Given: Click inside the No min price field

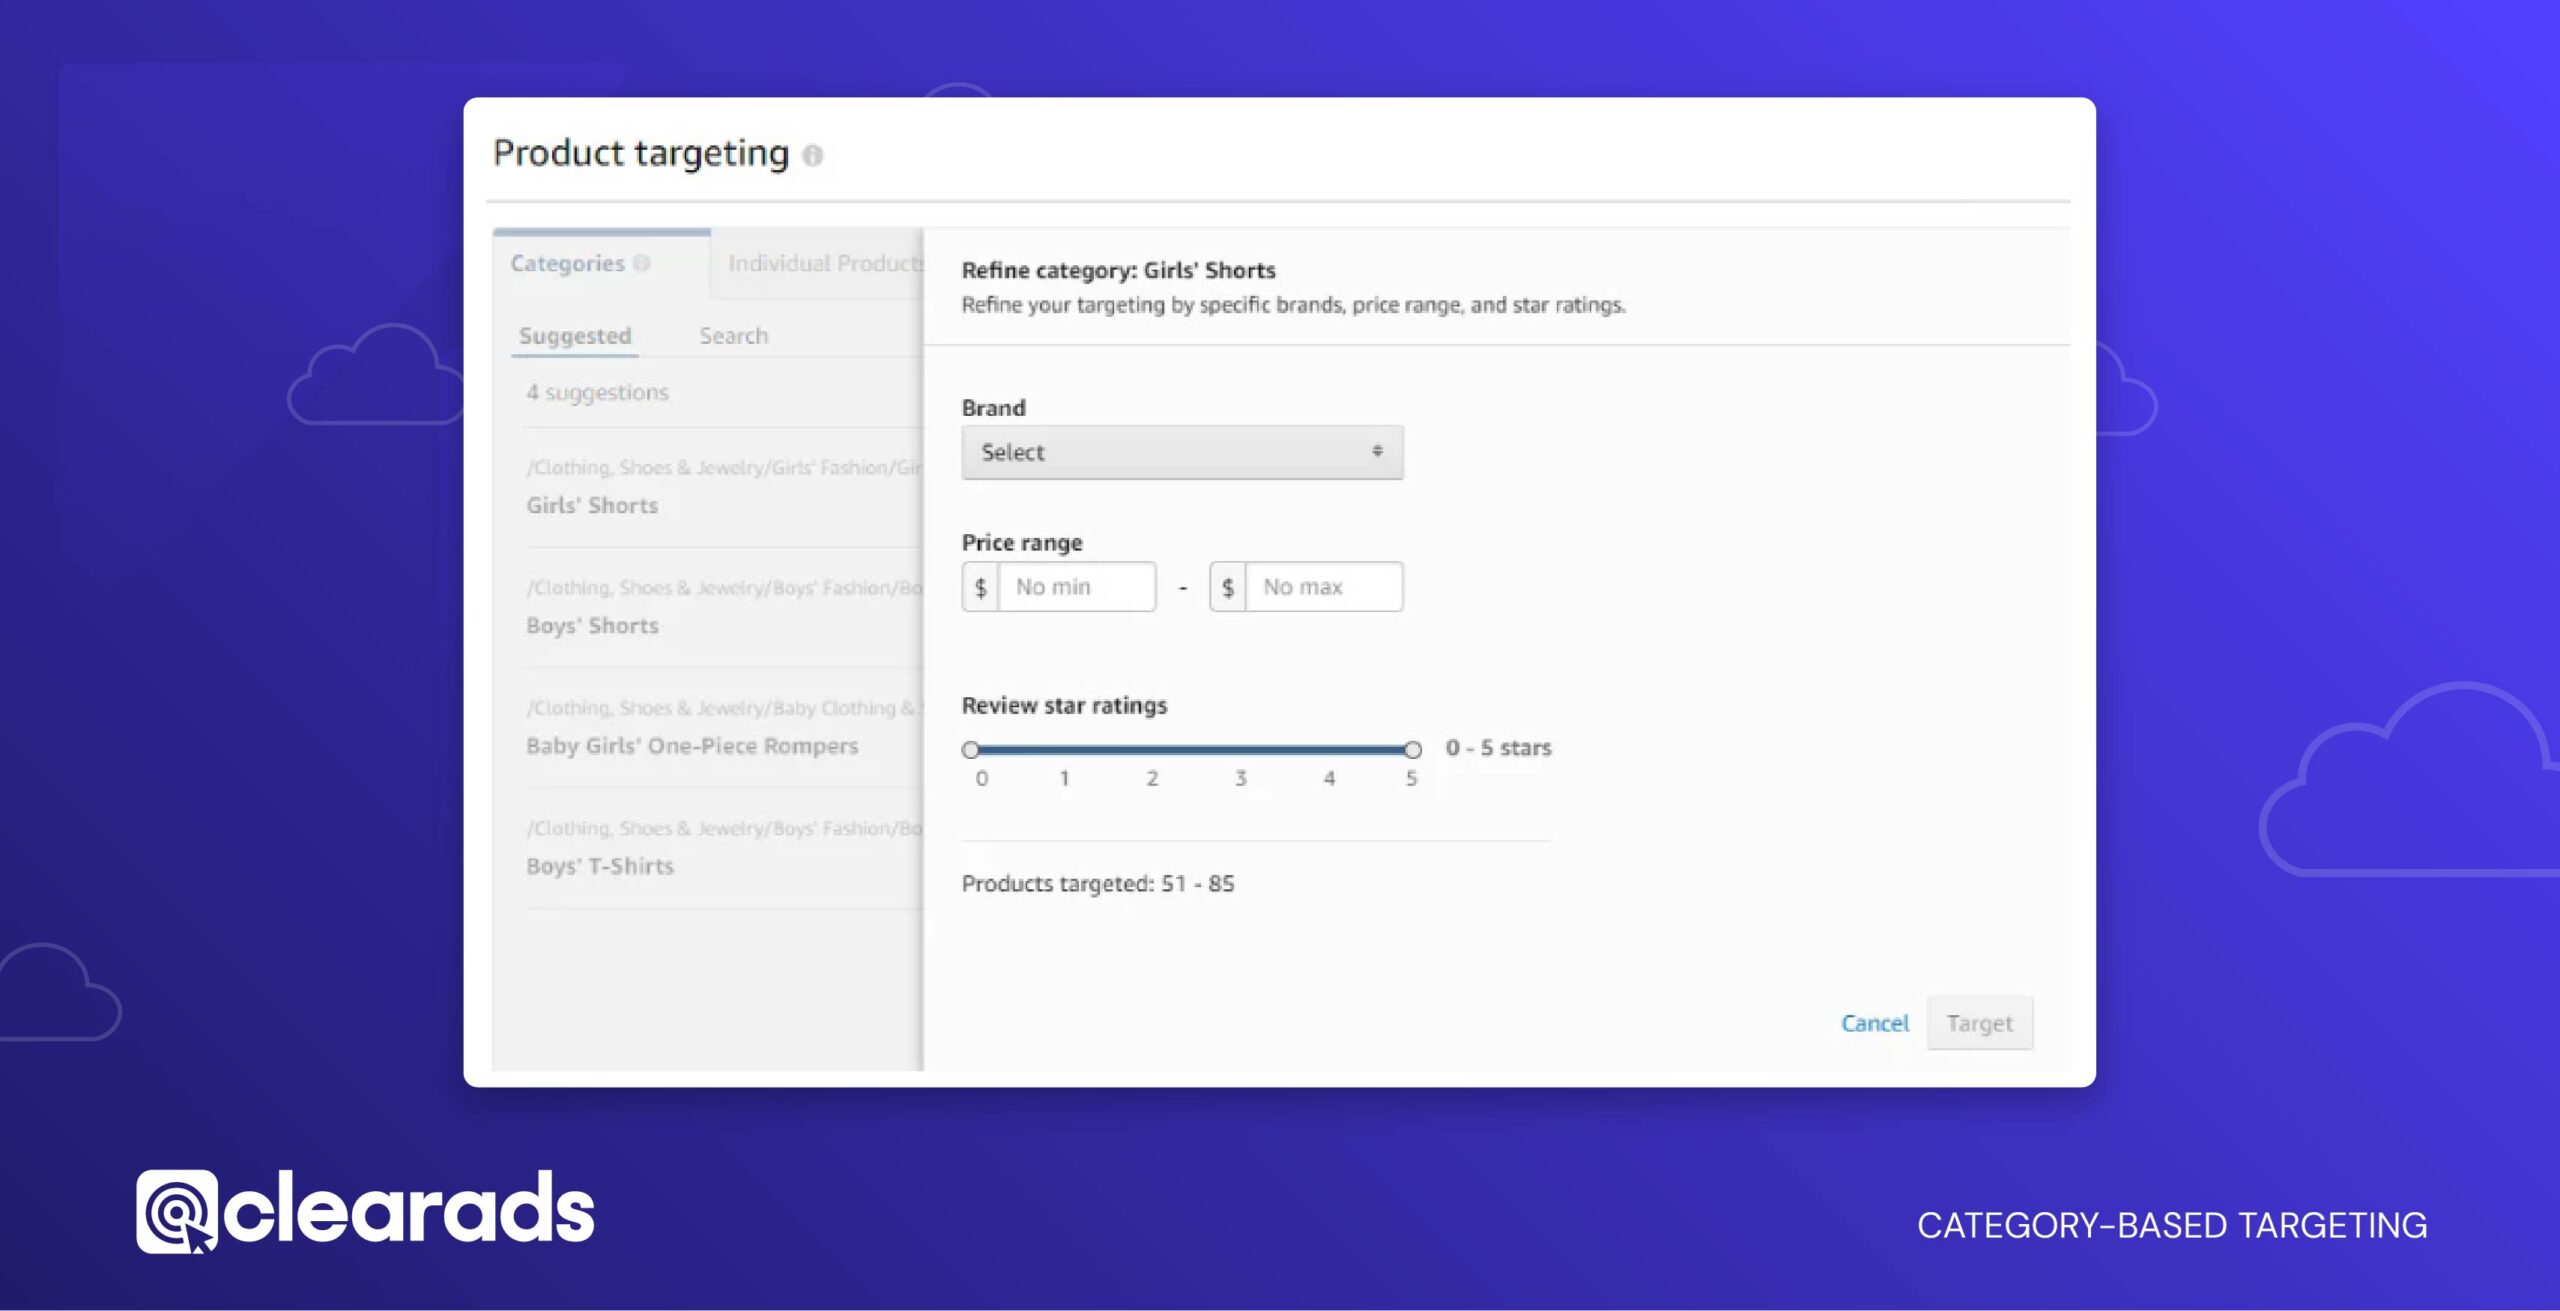Looking at the screenshot, I should (1075, 586).
